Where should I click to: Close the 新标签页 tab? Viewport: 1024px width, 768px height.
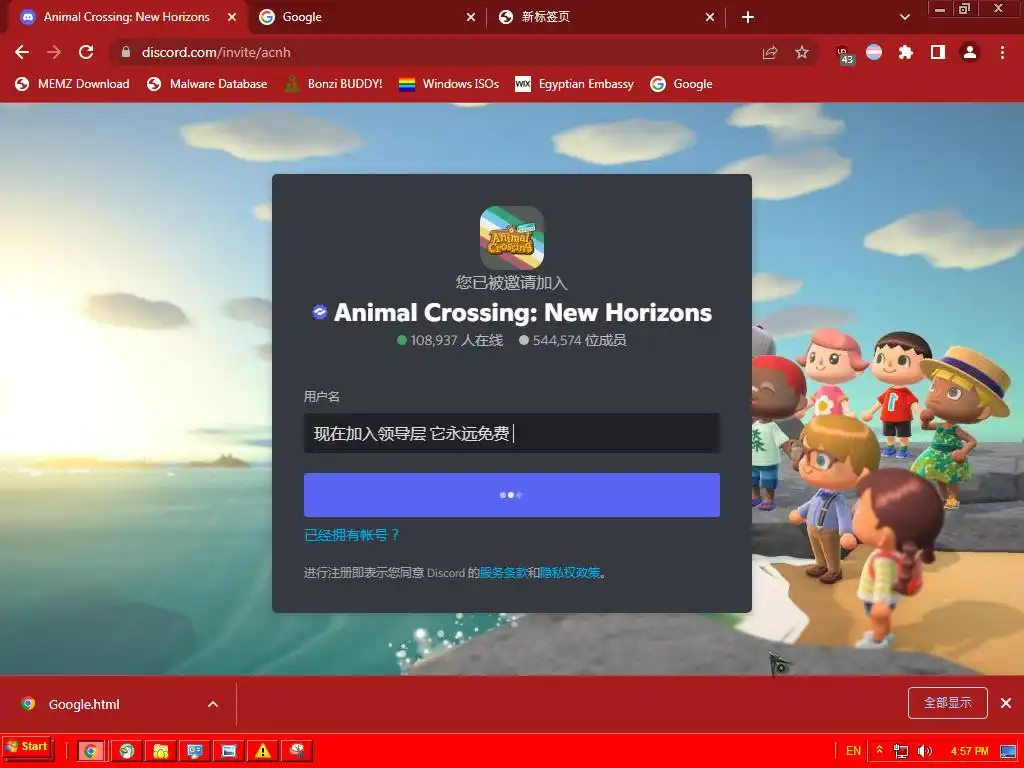point(710,17)
